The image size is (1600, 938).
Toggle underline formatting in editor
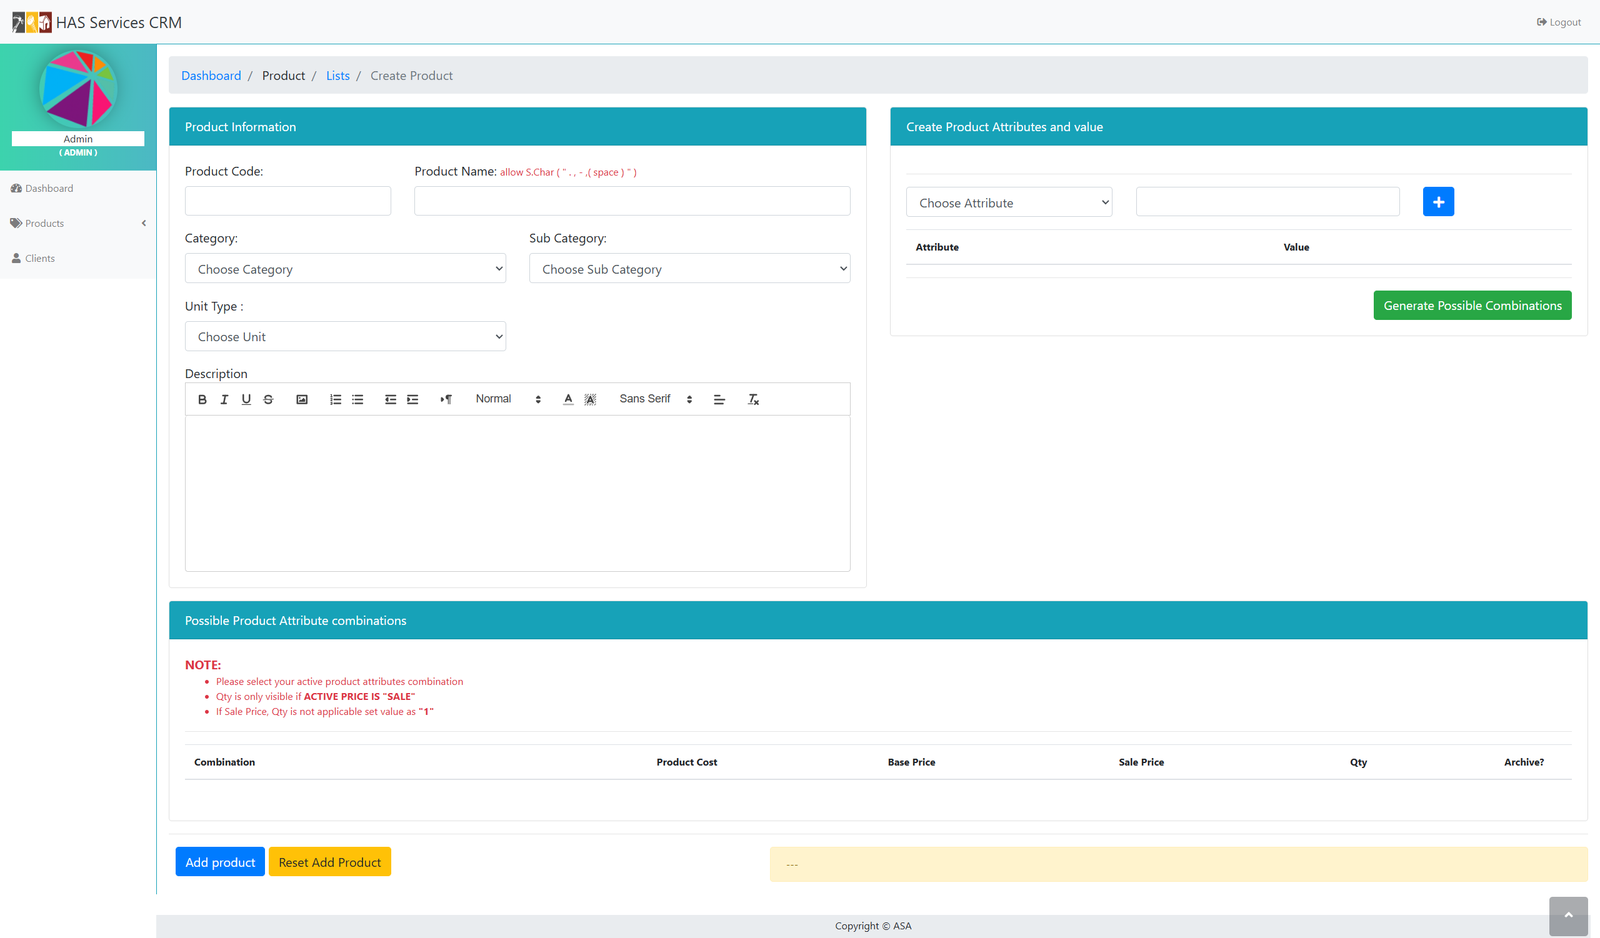click(x=246, y=399)
